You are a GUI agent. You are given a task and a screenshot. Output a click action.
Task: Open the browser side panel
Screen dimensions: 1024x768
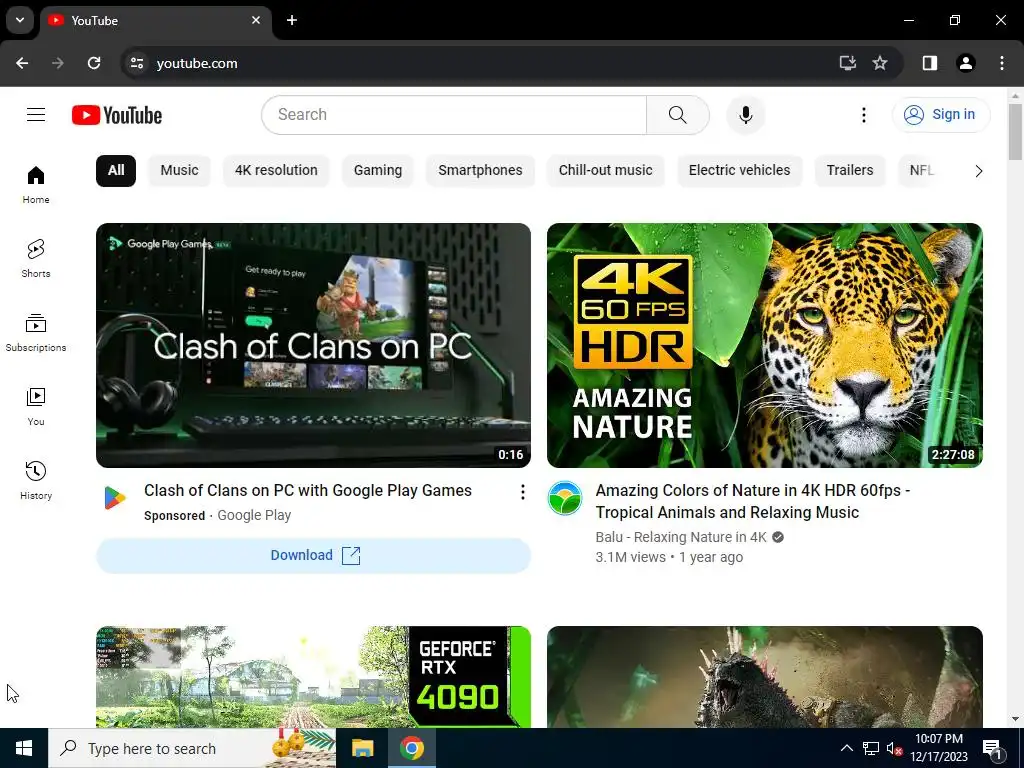929,63
